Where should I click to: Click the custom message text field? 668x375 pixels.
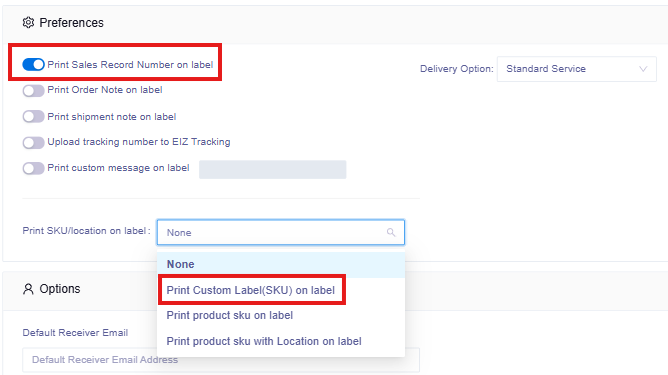click(273, 170)
